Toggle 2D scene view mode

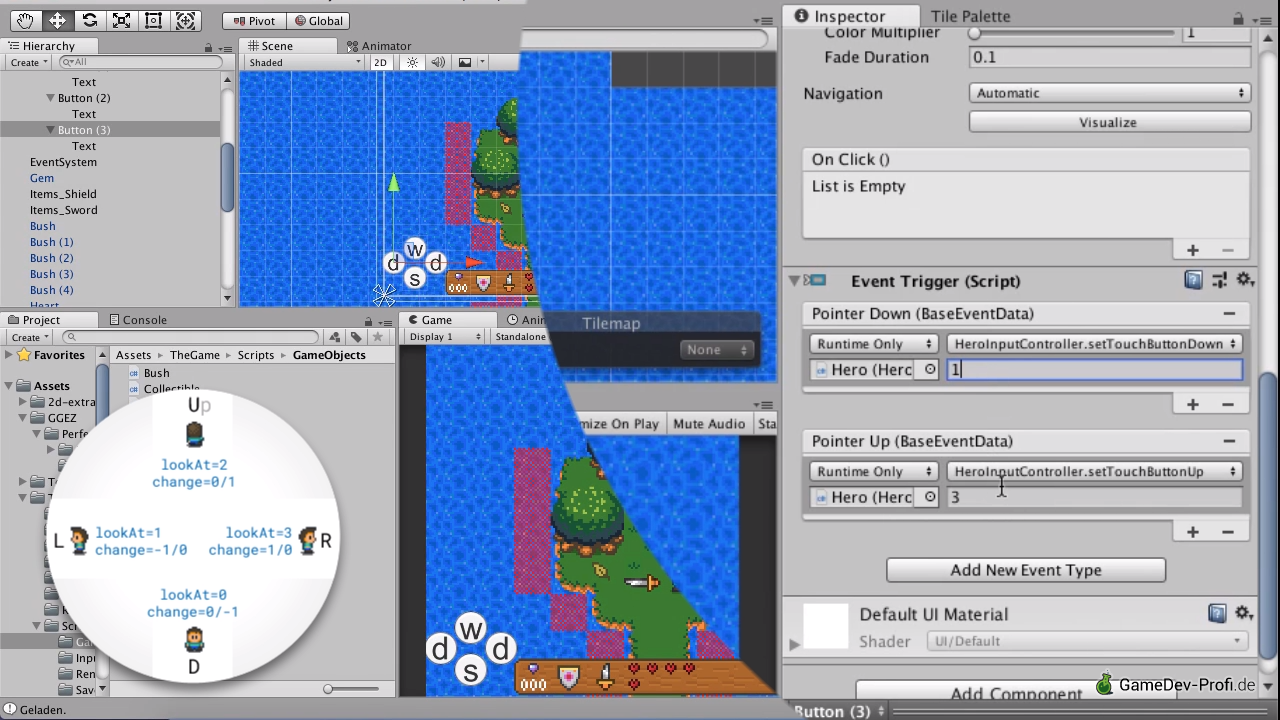380,62
